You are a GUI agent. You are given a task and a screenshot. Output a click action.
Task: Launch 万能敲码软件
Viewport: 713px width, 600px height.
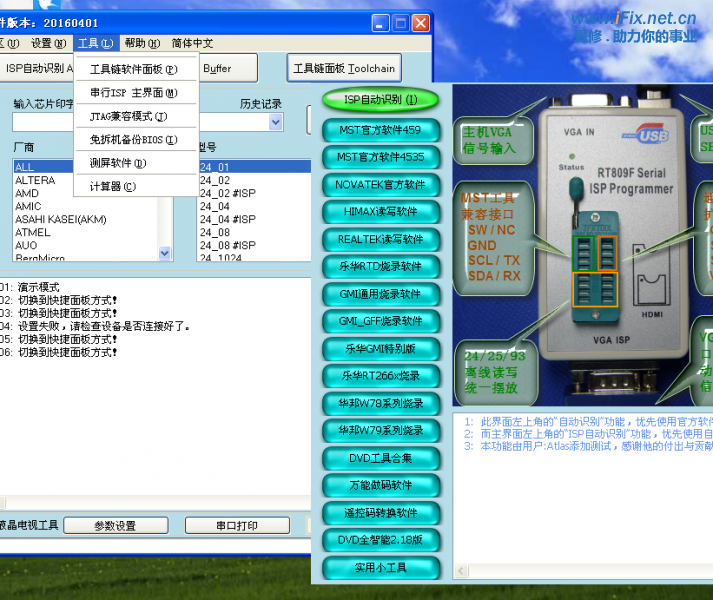[x=381, y=486]
